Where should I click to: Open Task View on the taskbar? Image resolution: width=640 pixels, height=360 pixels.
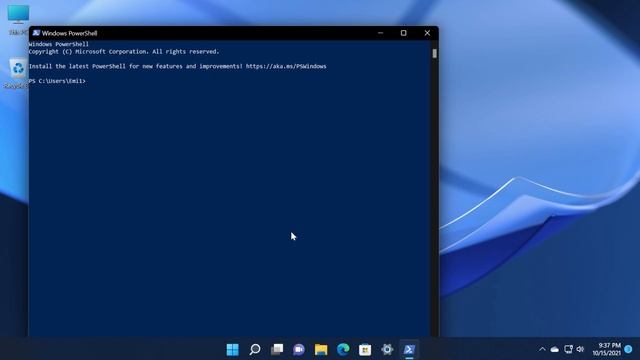tap(277, 349)
